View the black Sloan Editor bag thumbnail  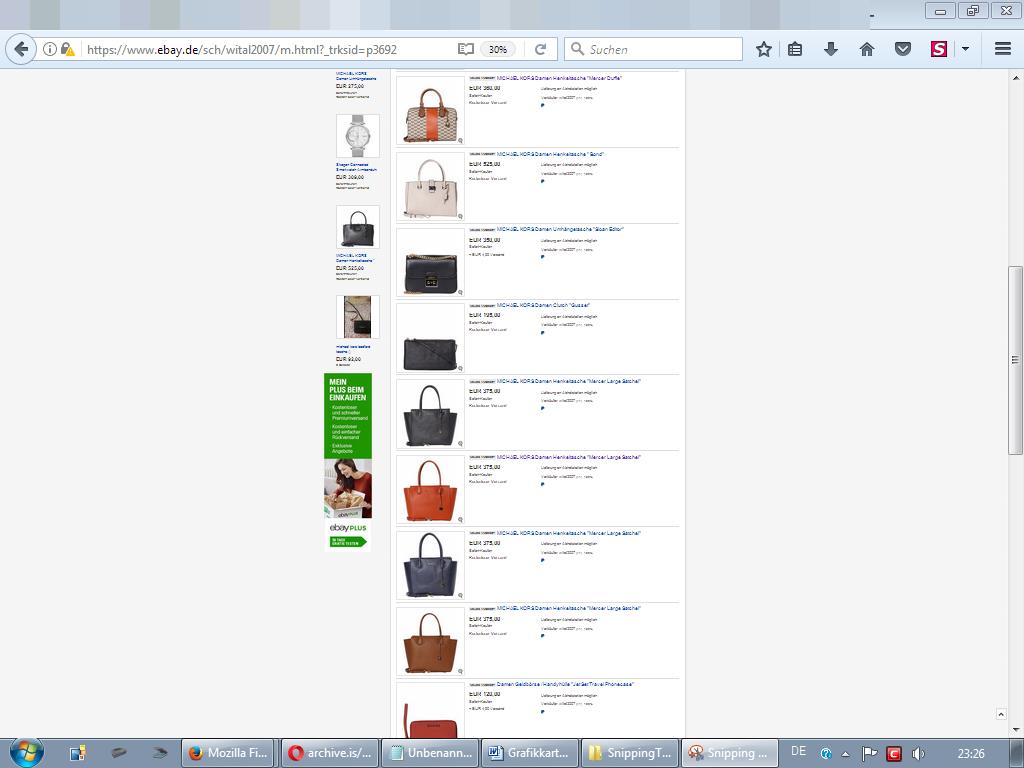pyautogui.click(x=430, y=262)
